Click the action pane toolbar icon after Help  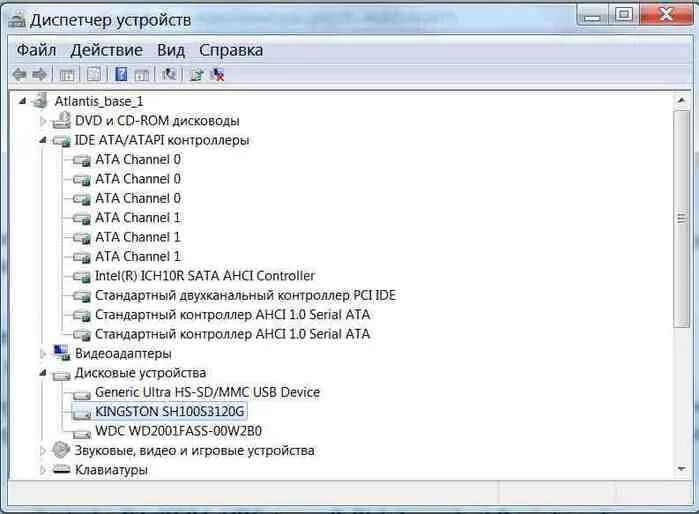[142, 75]
